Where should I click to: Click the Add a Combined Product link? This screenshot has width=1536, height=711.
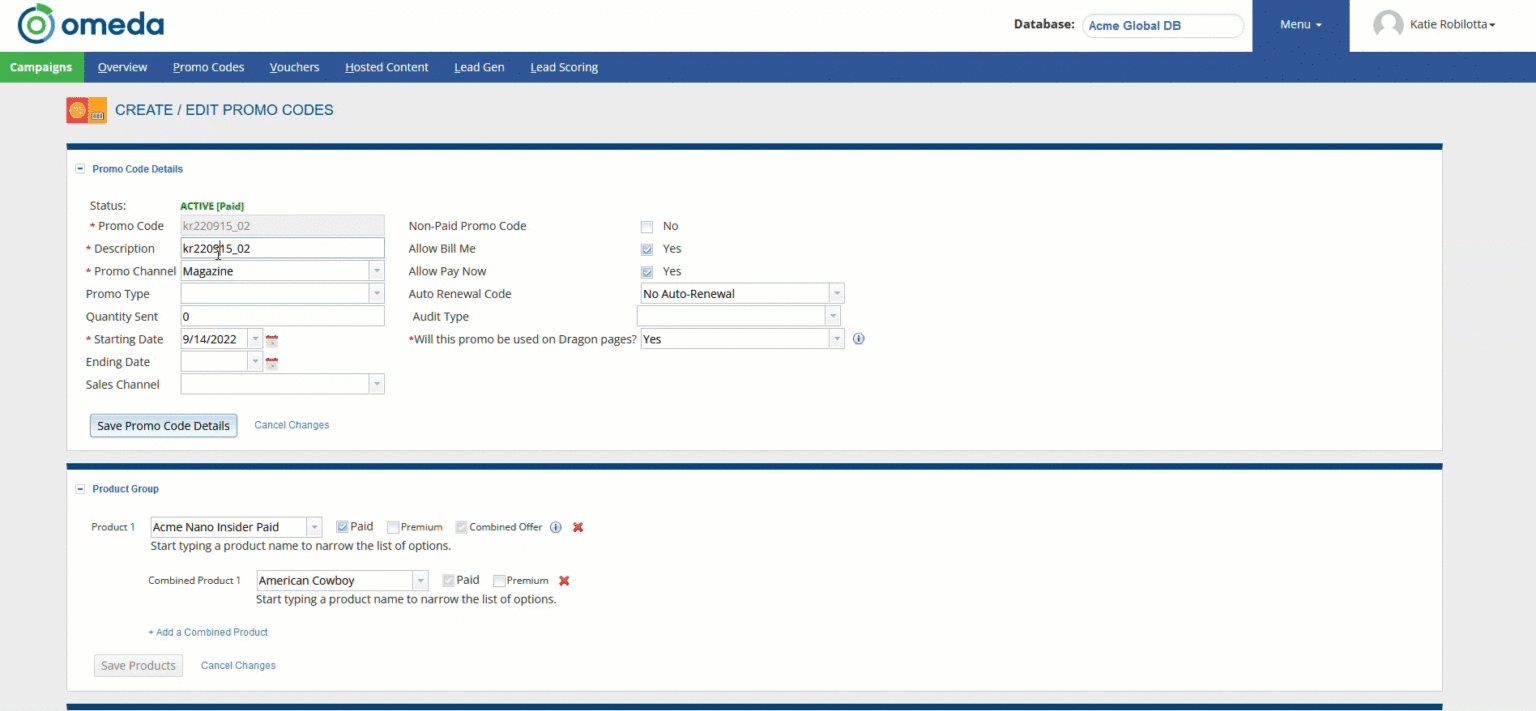click(x=208, y=632)
